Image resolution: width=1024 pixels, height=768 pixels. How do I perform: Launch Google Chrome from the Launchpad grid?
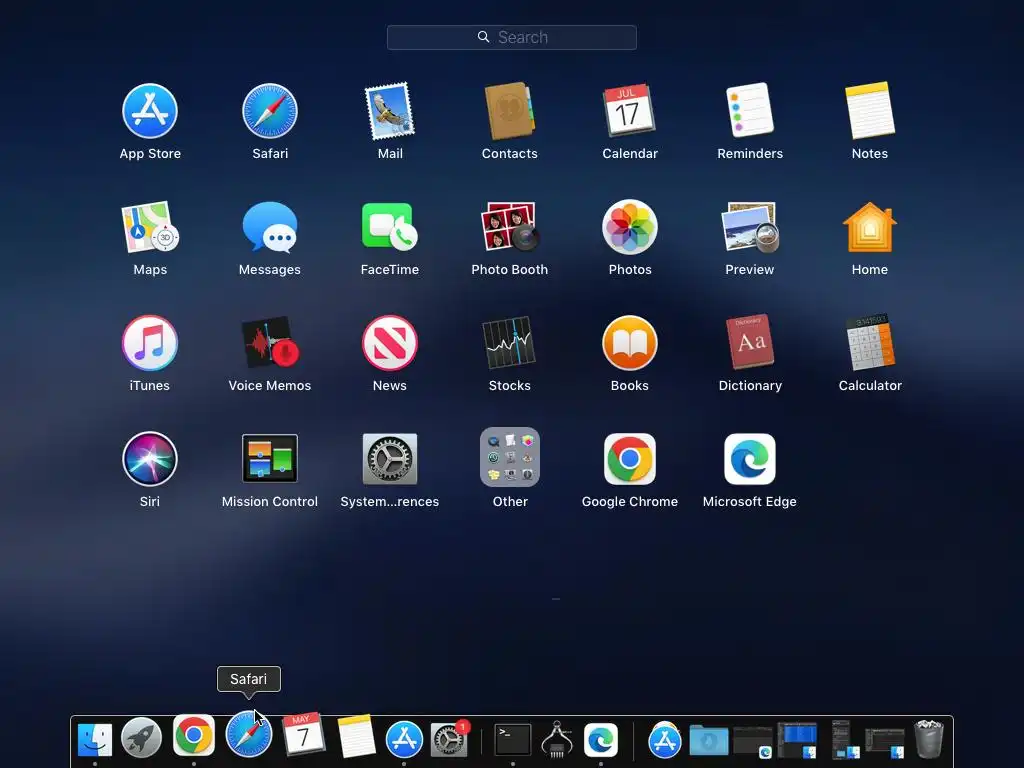[x=630, y=459]
